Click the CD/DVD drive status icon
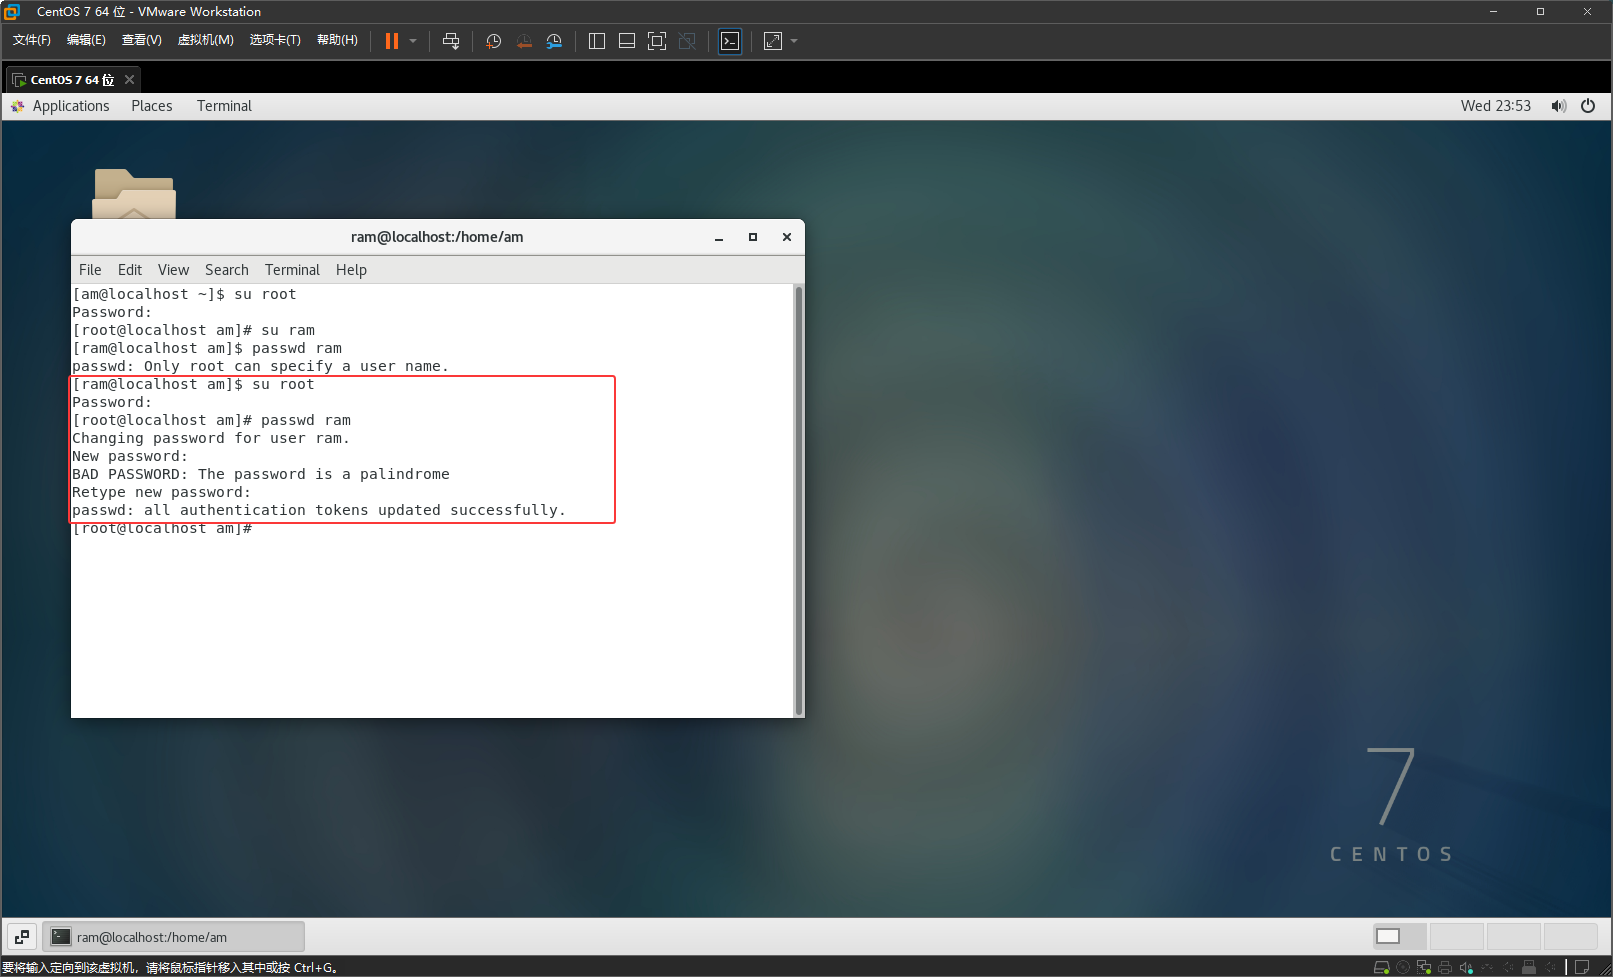Viewport: 1613px width, 977px height. [x=1403, y=967]
